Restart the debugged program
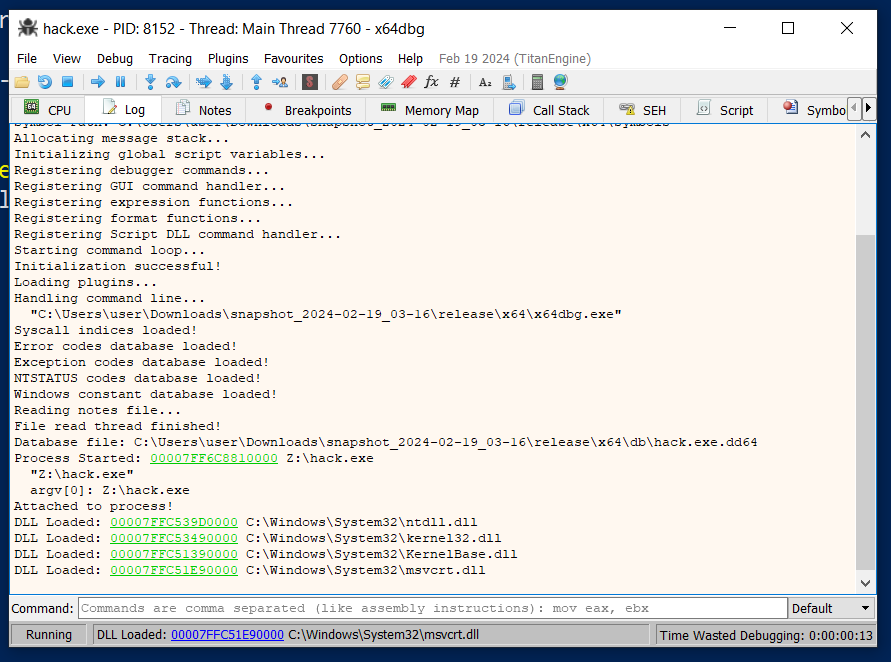 click(x=45, y=82)
